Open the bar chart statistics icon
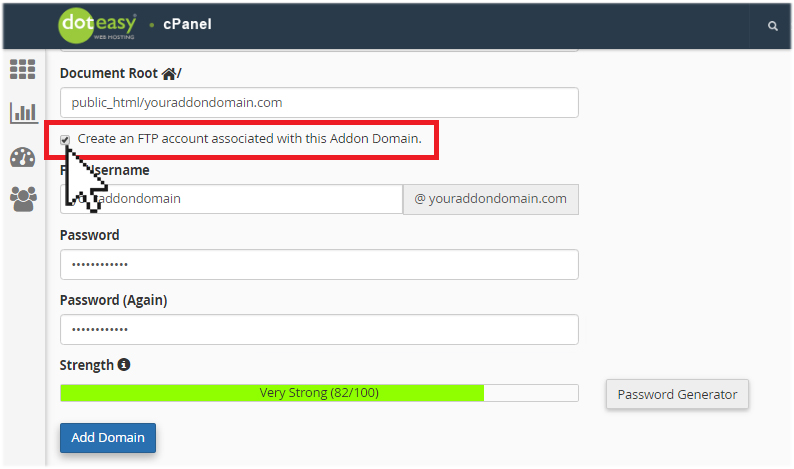The height and width of the screenshot is (469, 794). click(23, 112)
